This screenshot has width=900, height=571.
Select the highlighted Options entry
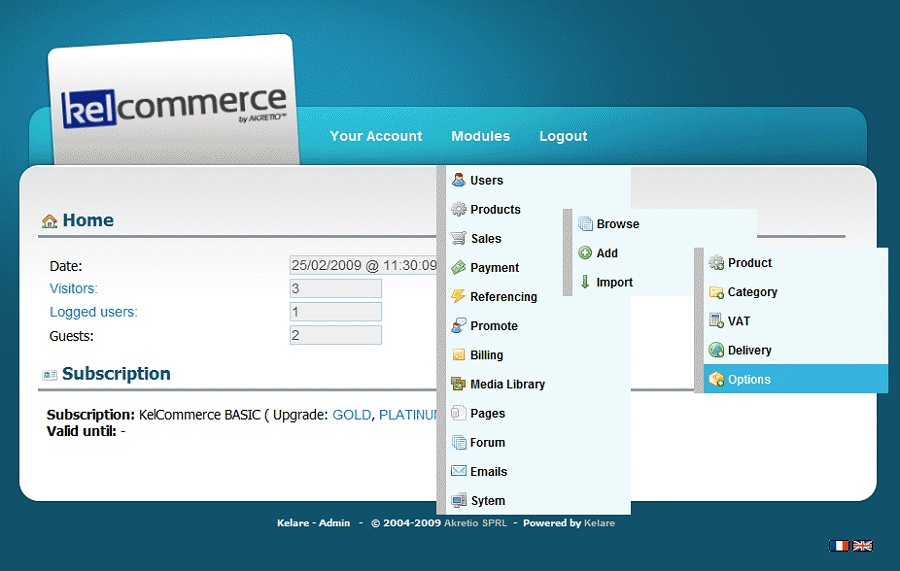pos(749,379)
